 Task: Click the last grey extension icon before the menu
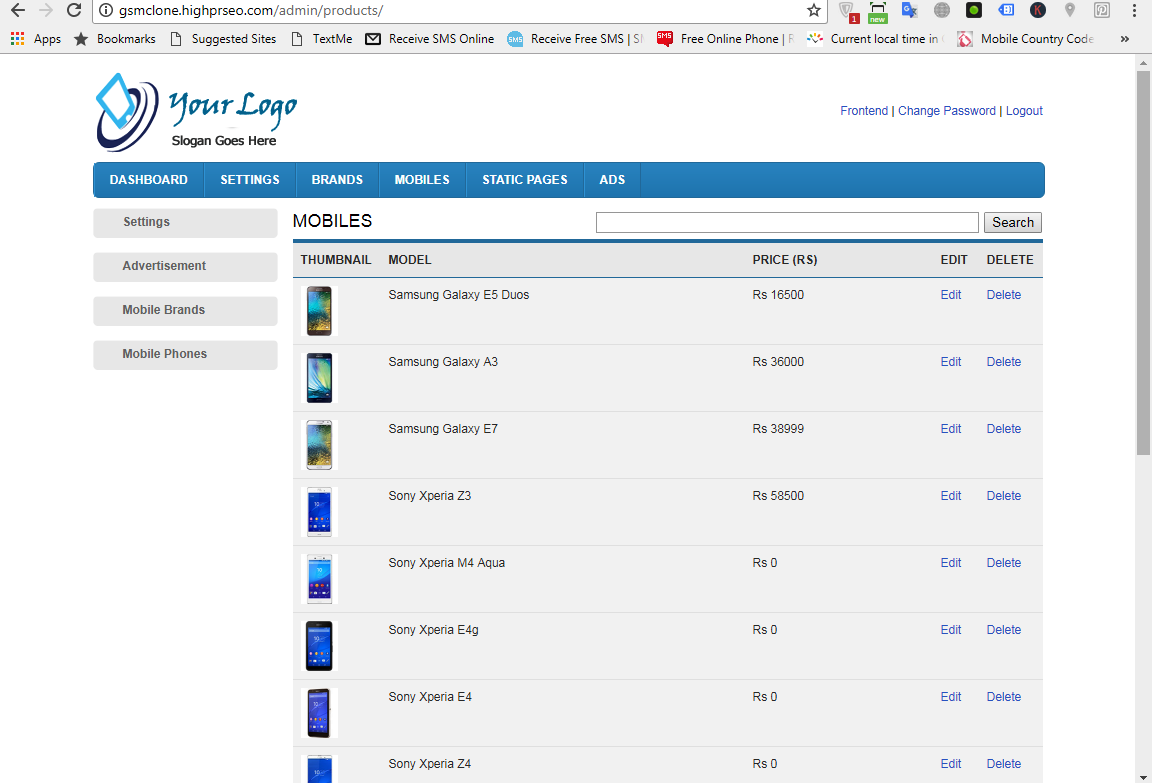[x=1102, y=10]
